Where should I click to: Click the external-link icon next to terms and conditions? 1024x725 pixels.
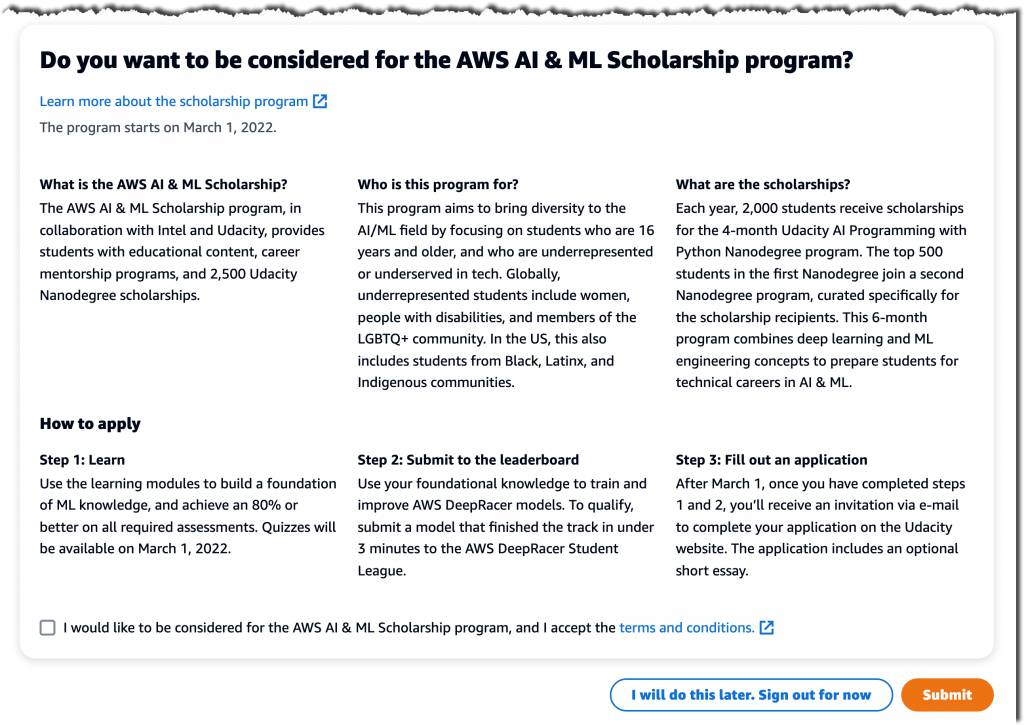[766, 627]
